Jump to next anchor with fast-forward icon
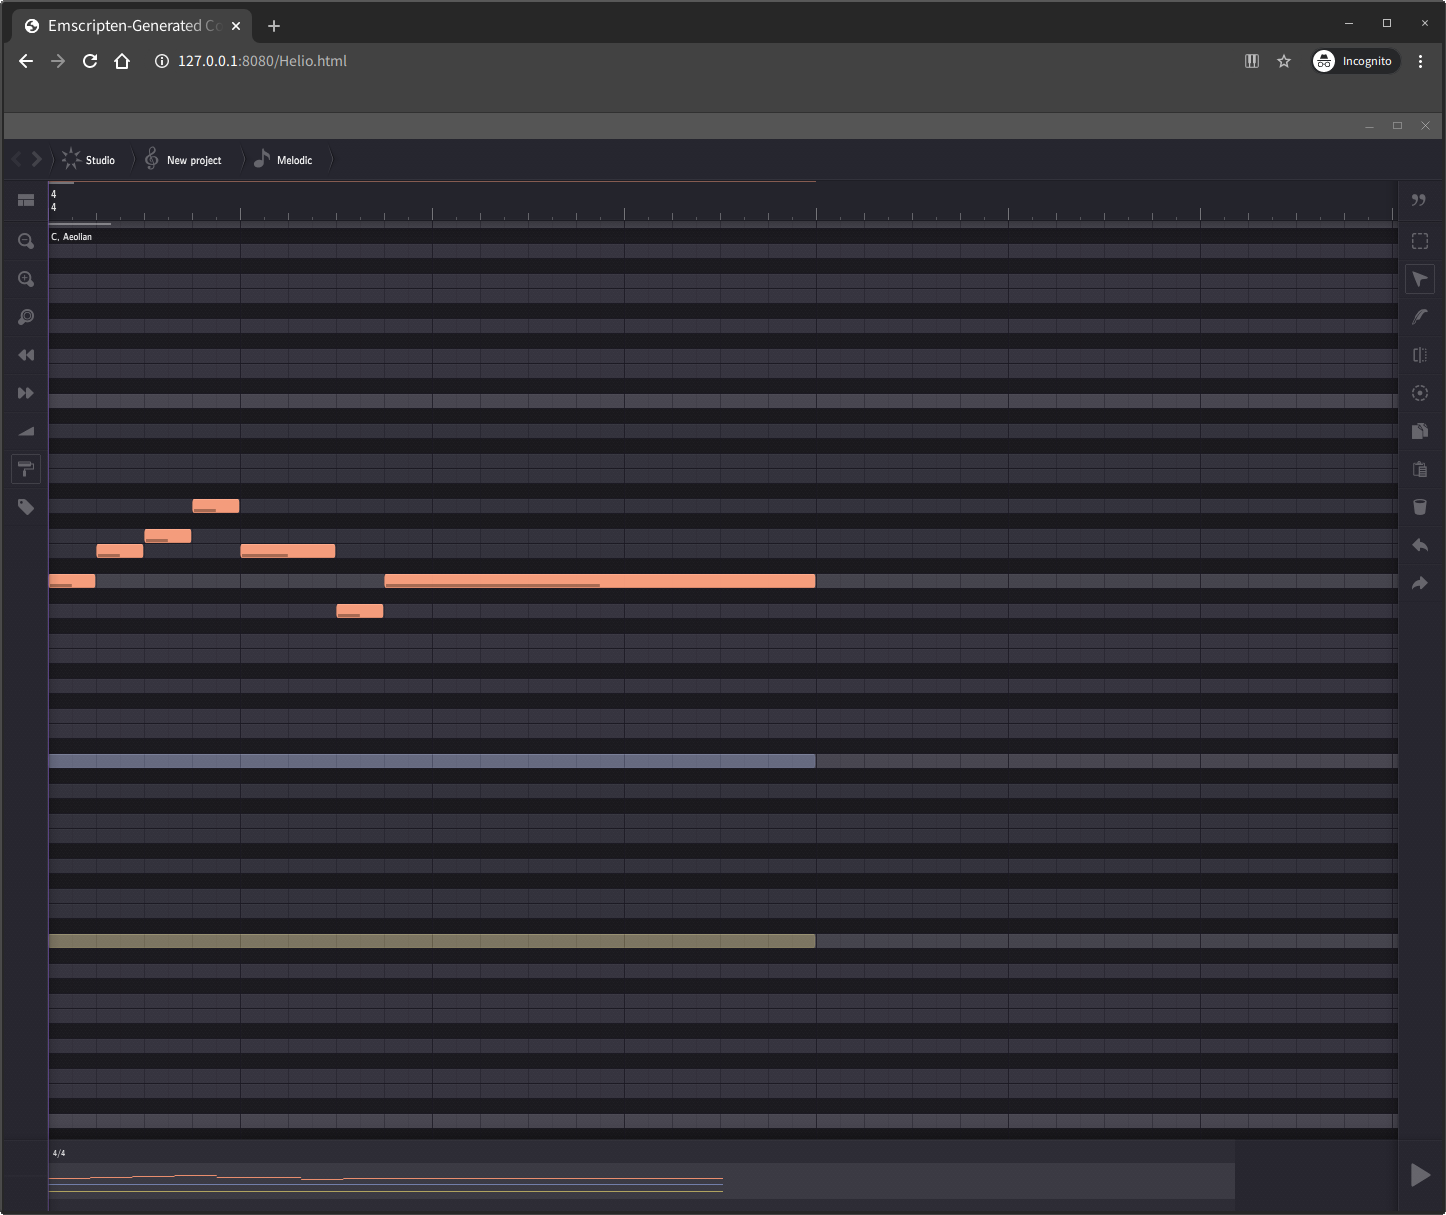The image size is (1446, 1215). click(x=26, y=393)
